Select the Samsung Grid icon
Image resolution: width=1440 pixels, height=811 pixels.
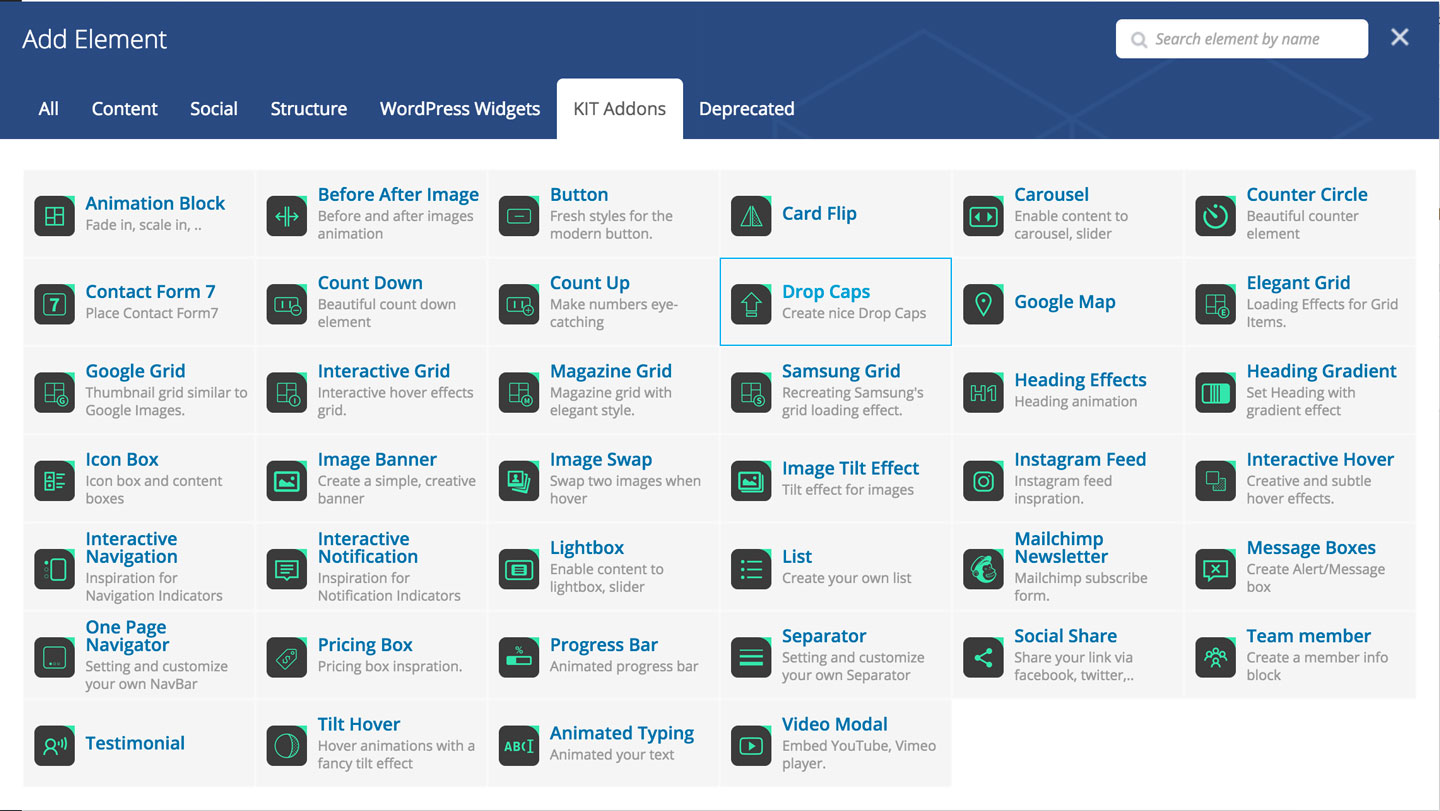tap(750, 393)
